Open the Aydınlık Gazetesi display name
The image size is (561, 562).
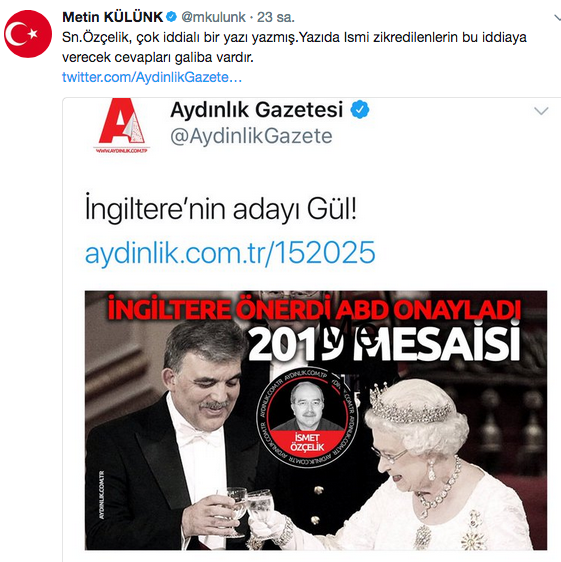click(257, 110)
